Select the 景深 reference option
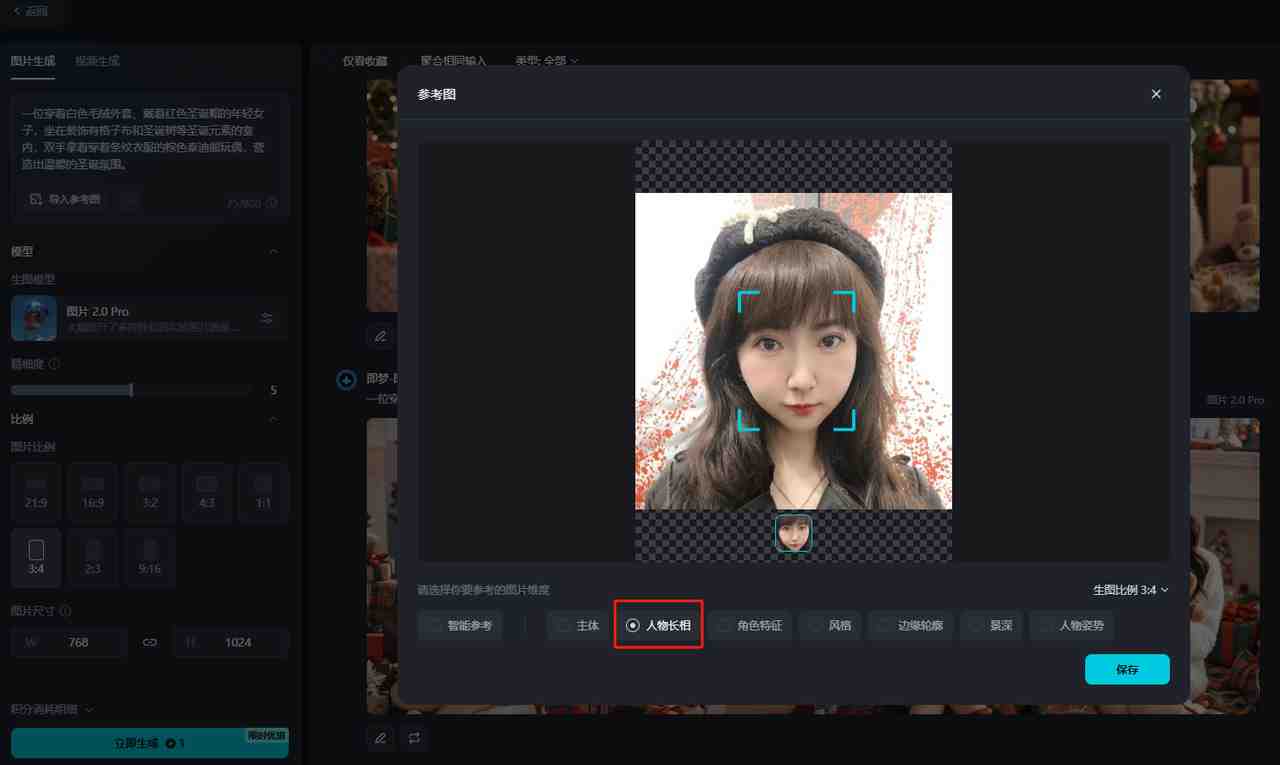 tap(991, 625)
